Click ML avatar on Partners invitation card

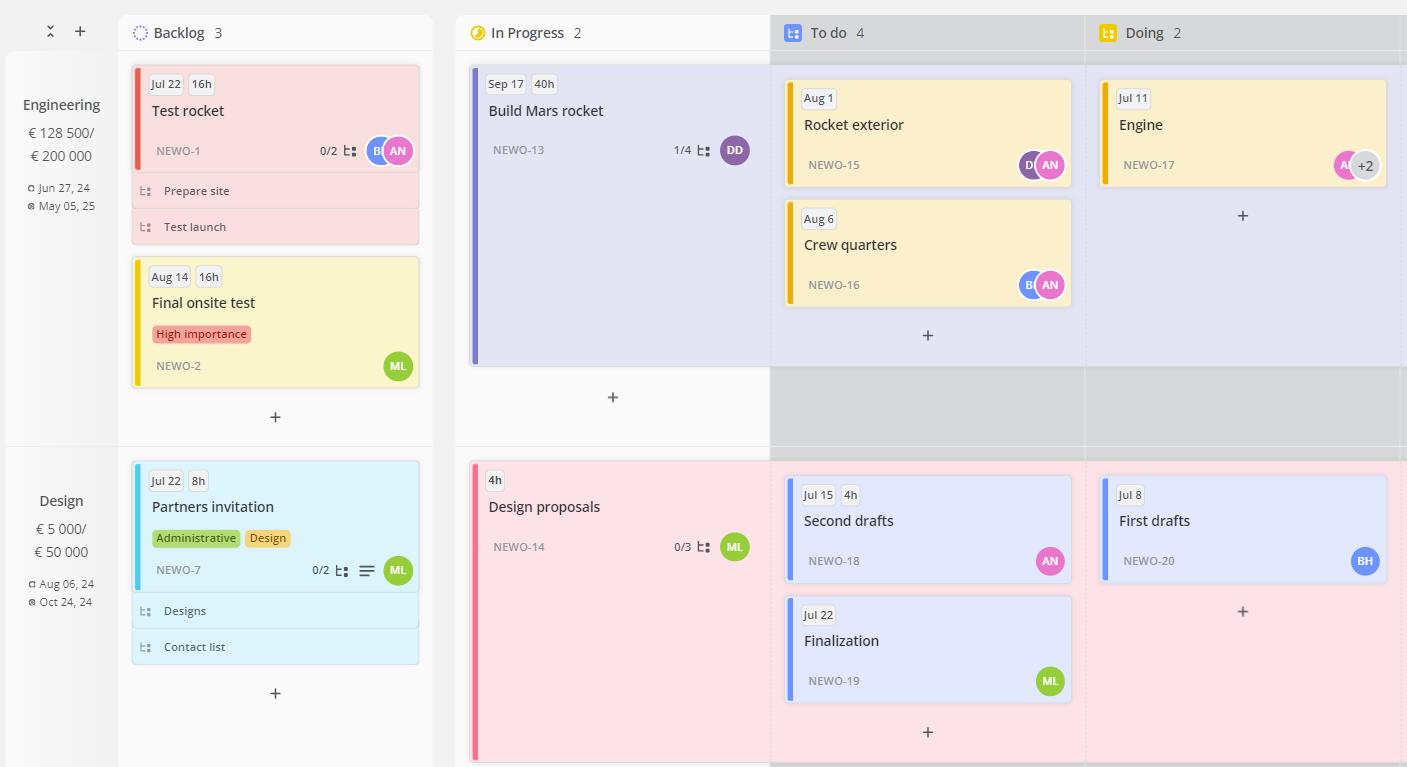tap(398, 570)
